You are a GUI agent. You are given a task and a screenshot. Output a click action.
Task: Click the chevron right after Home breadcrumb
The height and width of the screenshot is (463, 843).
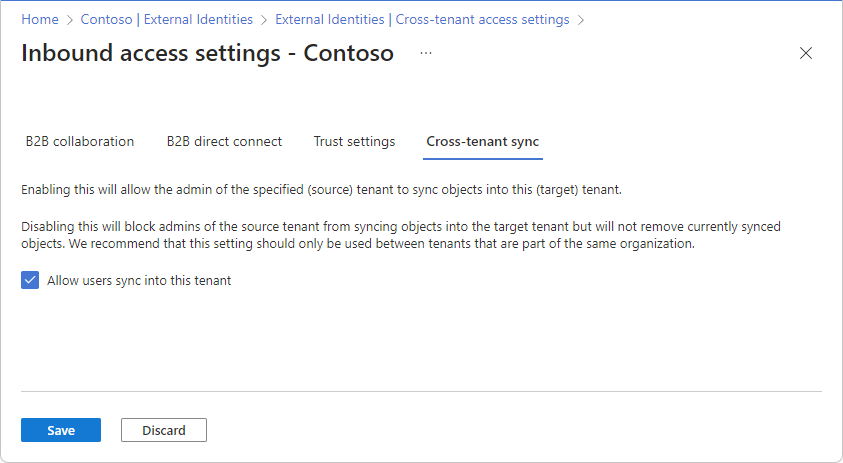point(69,19)
